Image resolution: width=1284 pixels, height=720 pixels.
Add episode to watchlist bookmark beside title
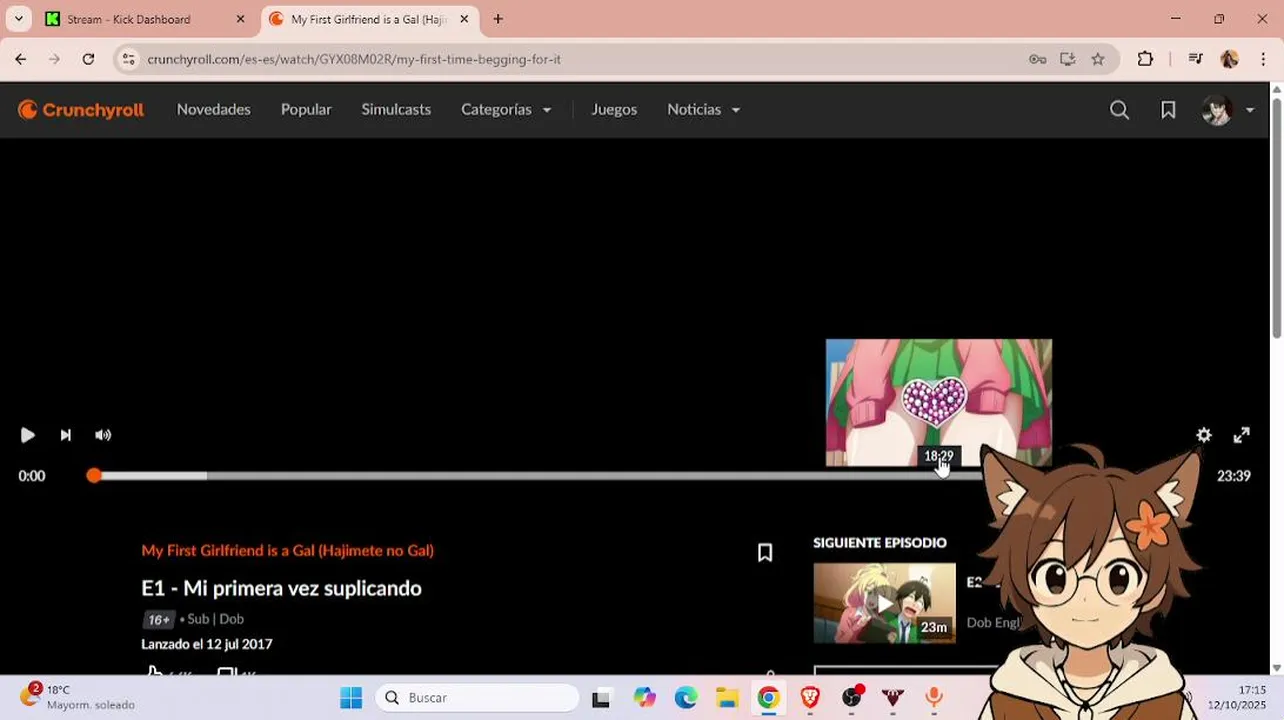point(765,553)
